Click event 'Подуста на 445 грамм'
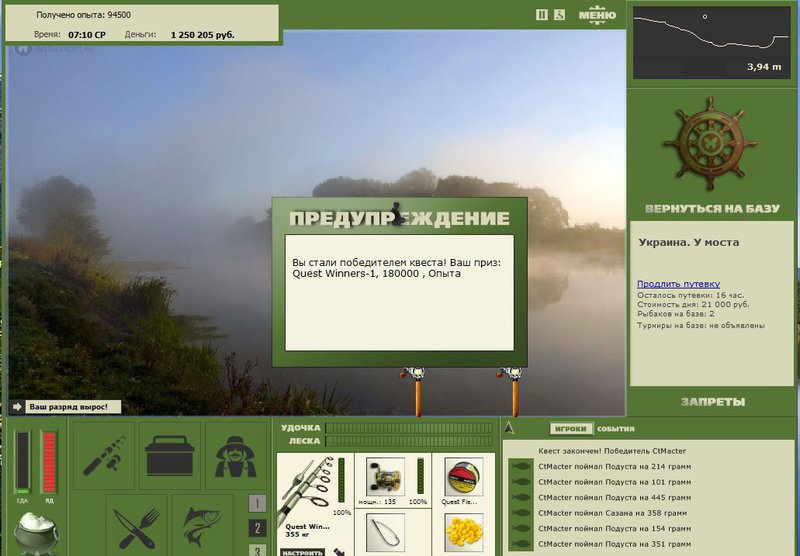 (x=614, y=497)
